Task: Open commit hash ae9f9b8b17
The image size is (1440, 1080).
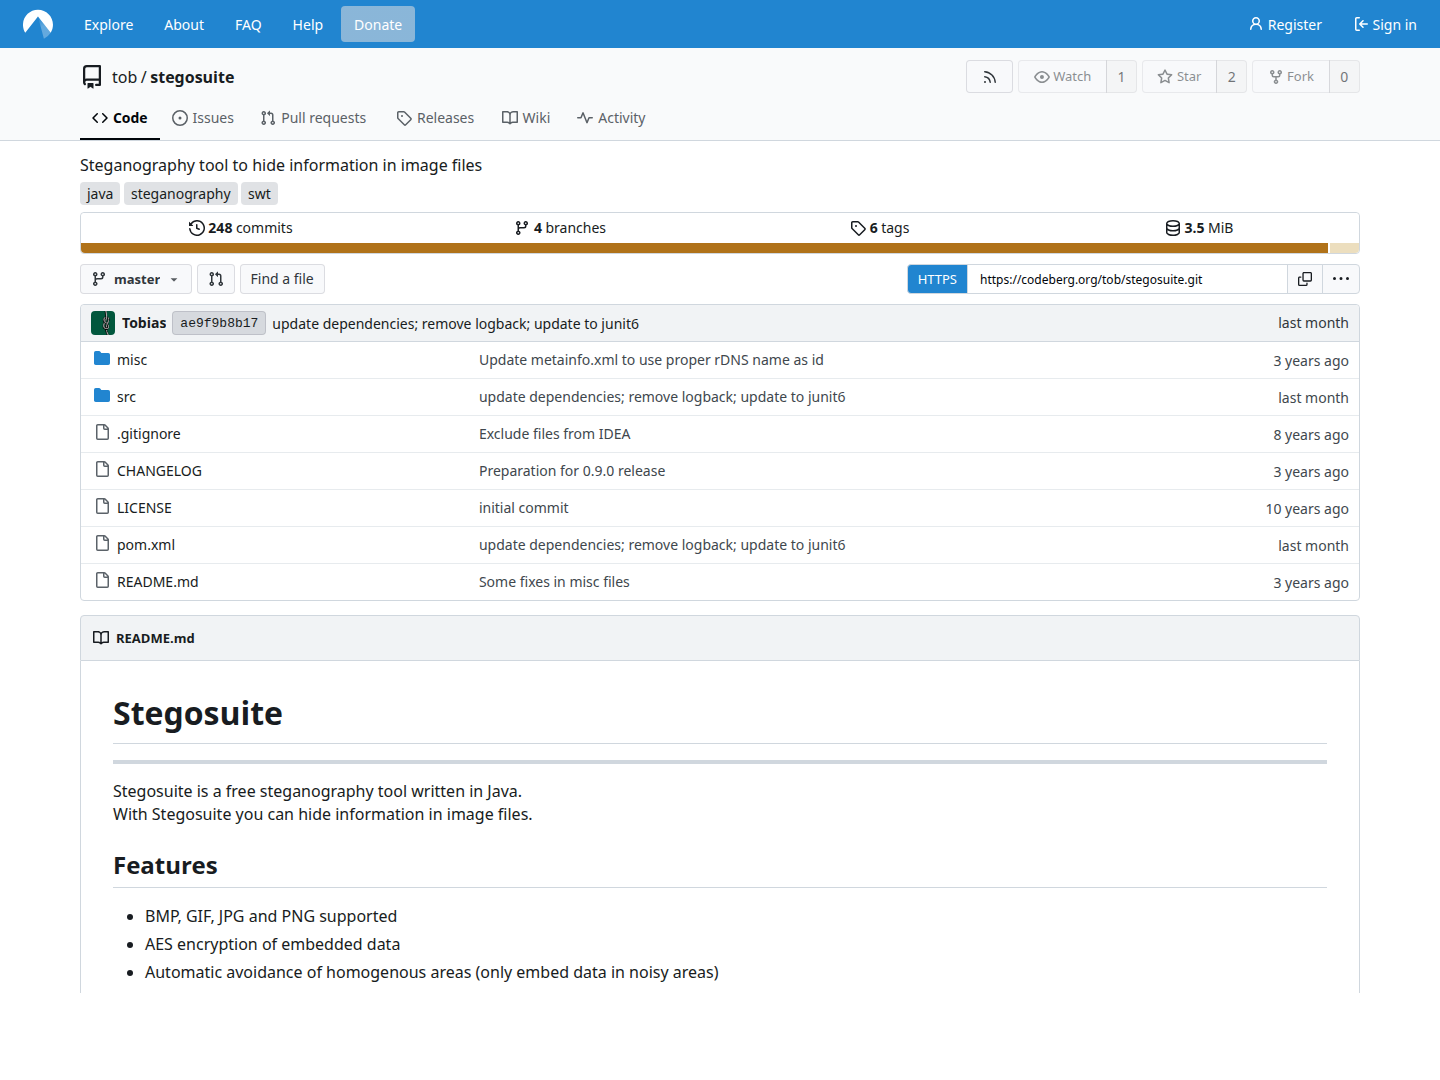Action: pos(219,323)
